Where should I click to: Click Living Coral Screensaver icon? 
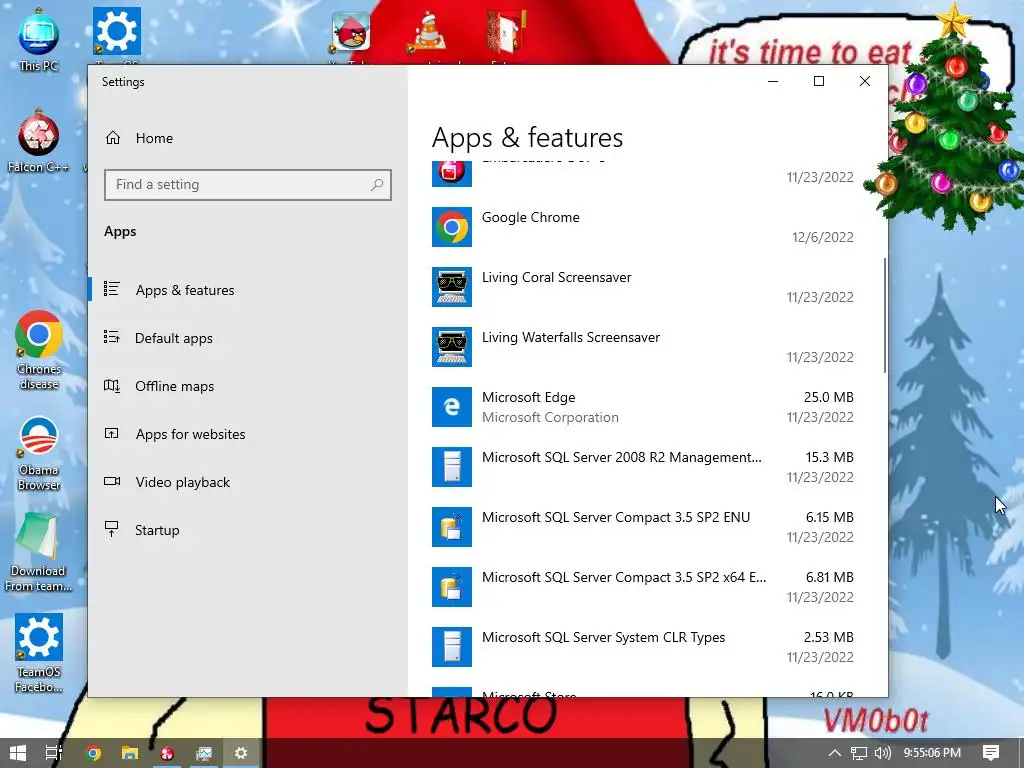(x=452, y=287)
